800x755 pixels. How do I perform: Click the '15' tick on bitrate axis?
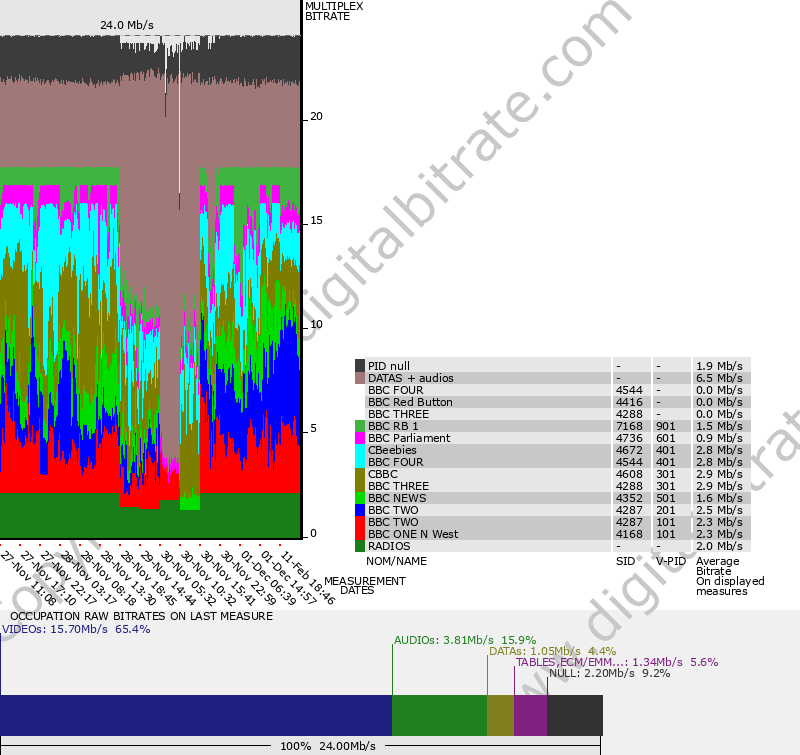click(316, 220)
